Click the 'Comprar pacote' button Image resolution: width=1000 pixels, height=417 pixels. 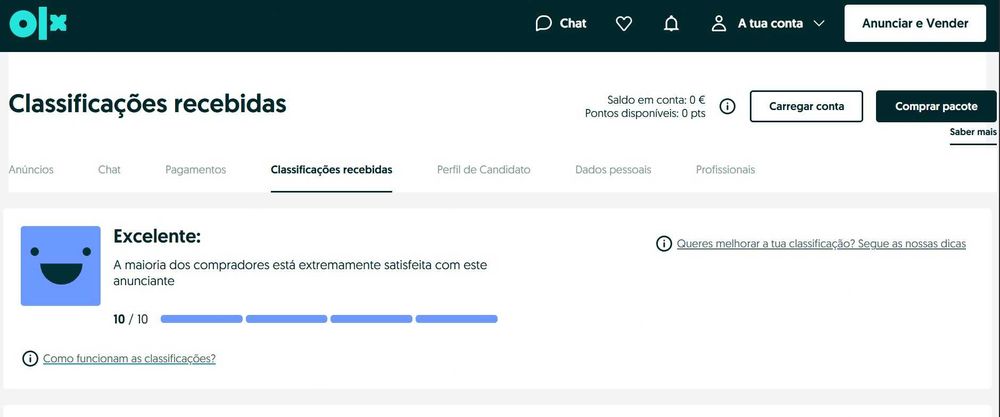tap(936, 106)
